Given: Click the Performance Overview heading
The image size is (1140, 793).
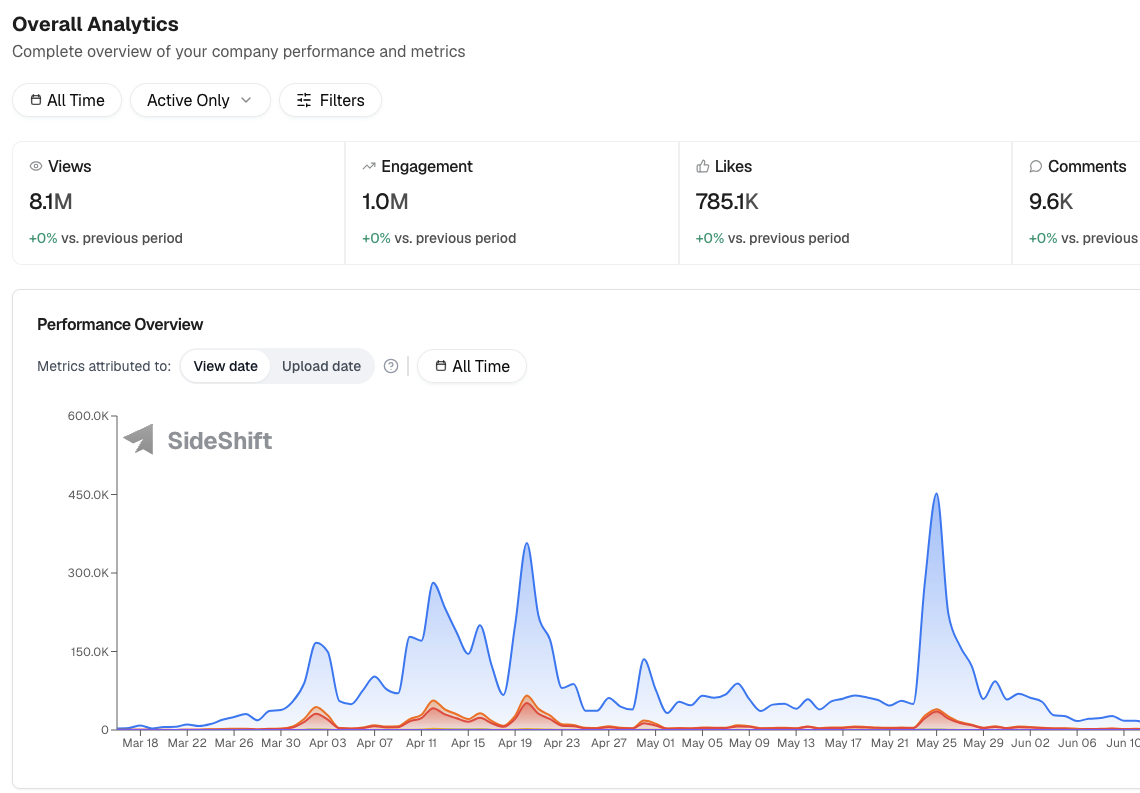Looking at the screenshot, I should (120, 324).
